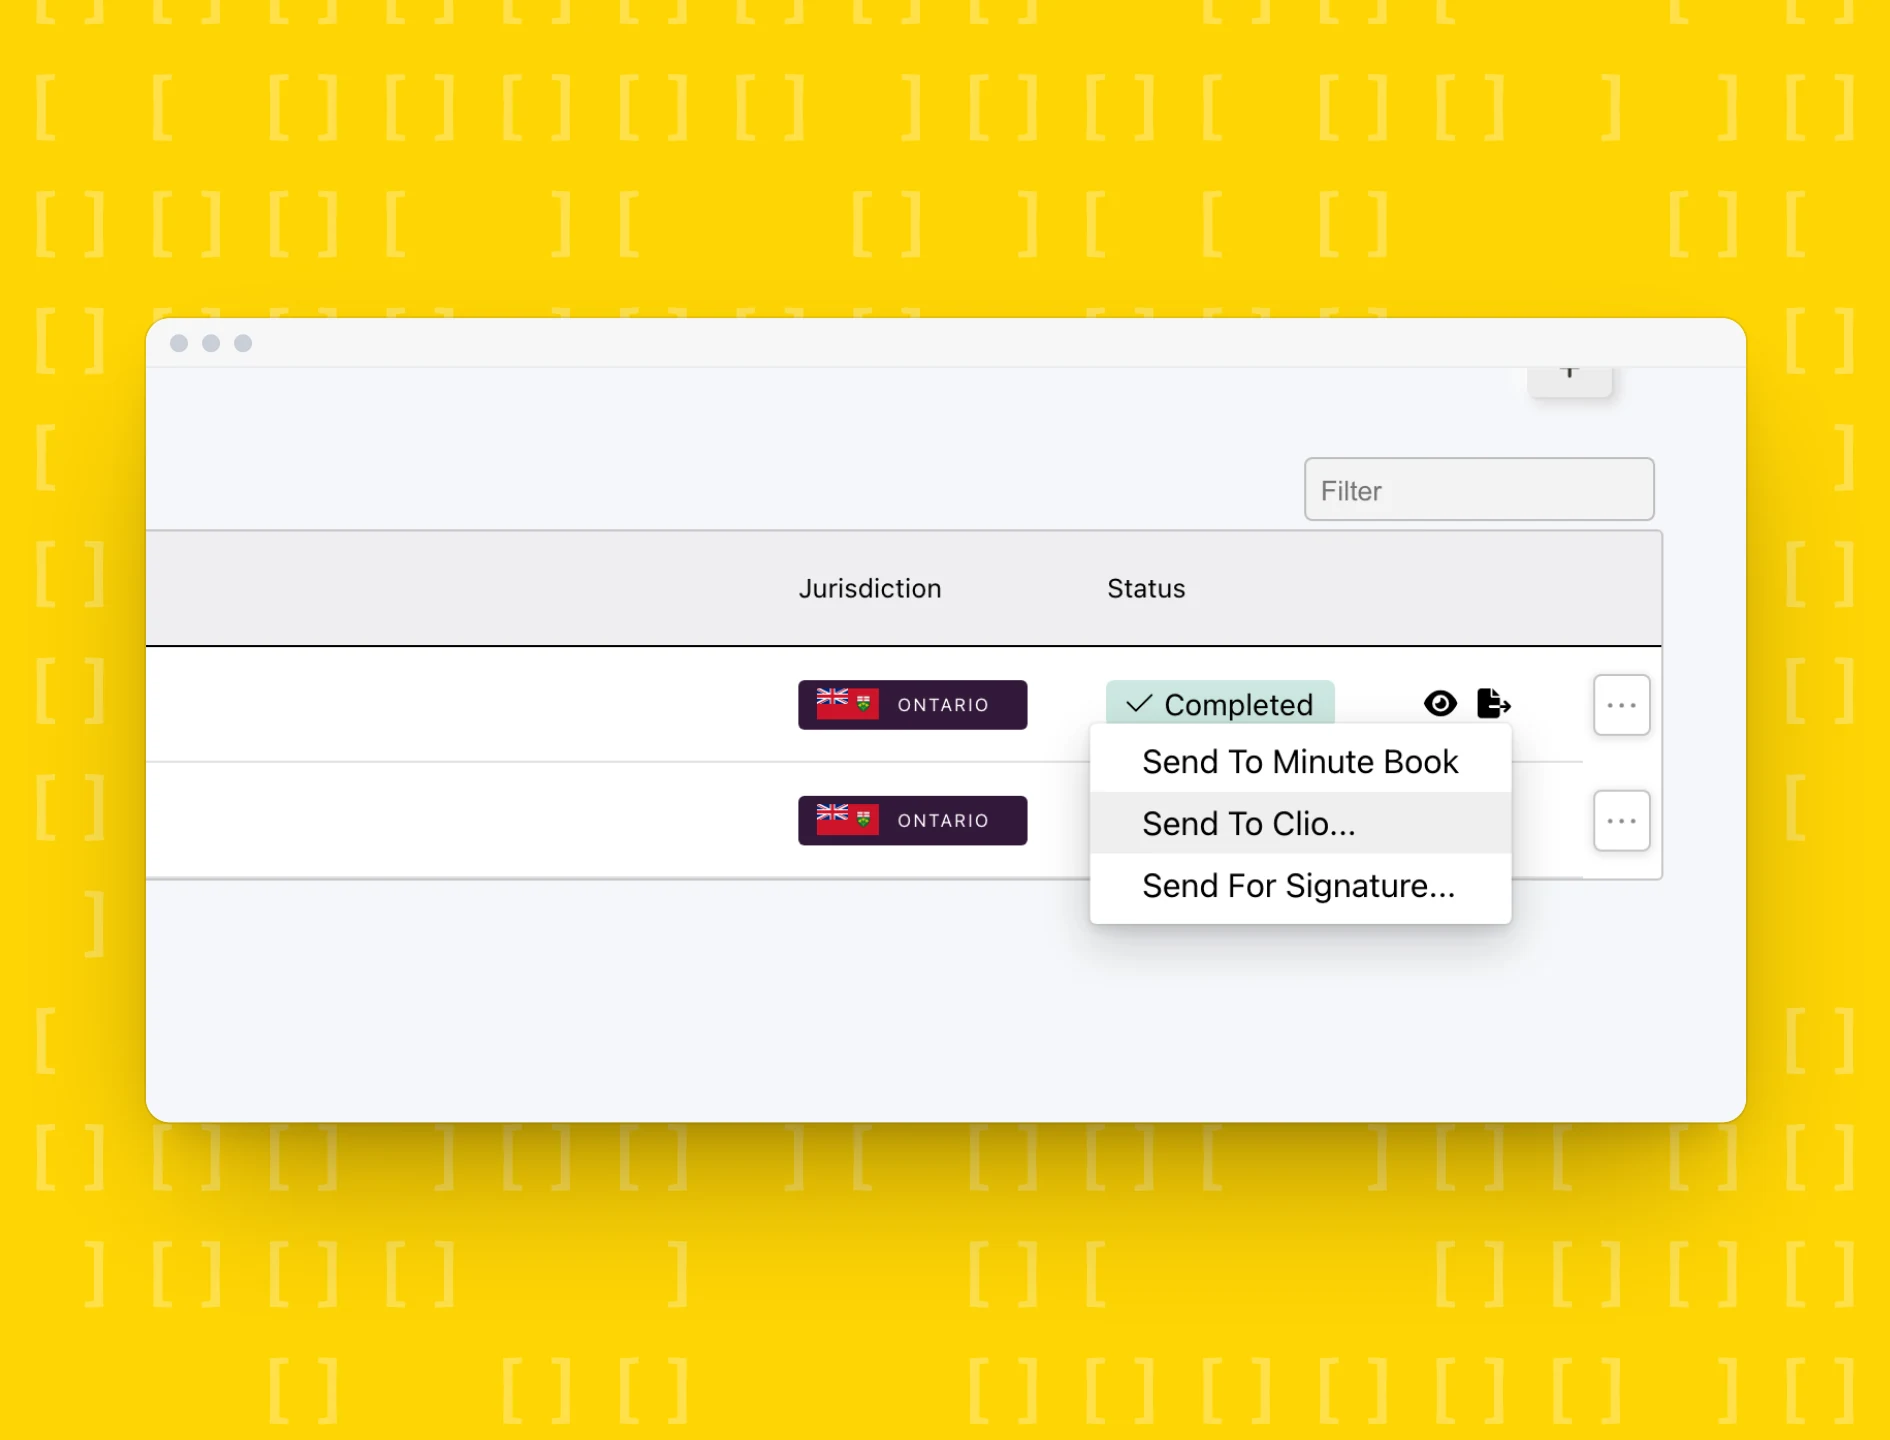The width and height of the screenshot is (1890, 1440).
Task: Click the Ontario badge in second row
Action: pyautogui.click(x=912, y=820)
